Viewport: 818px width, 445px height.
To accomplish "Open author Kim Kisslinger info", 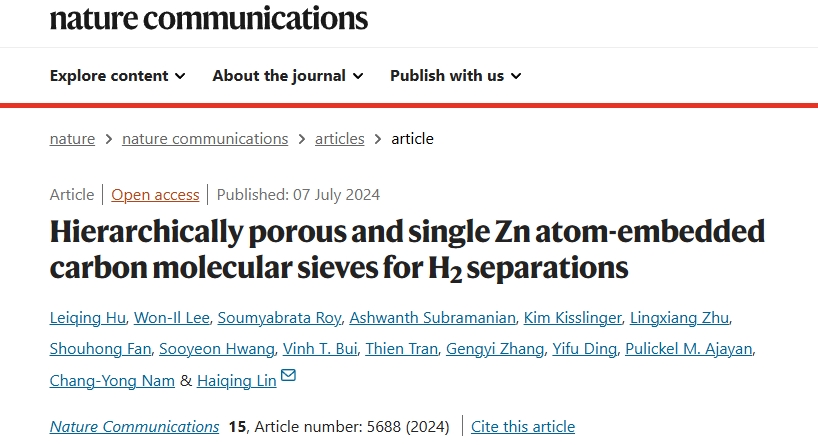I will pos(572,317).
